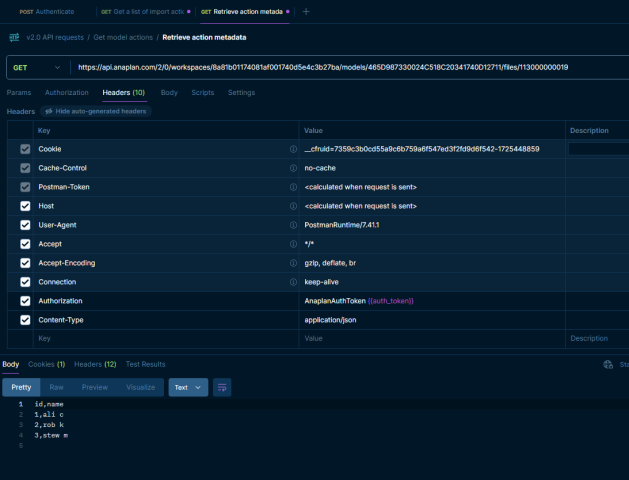Uncheck the Postman-Token header checkbox
The width and height of the screenshot is (629, 480).
[25, 187]
